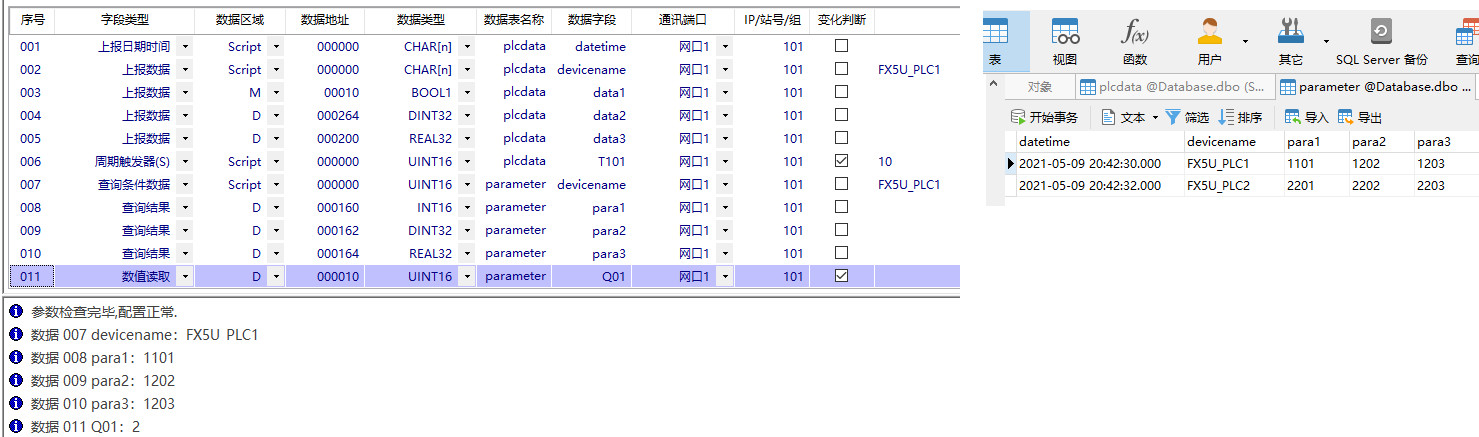Uncheck 变化判断 checkbox in row 006
Viewport: 1479px width, 437px height.
tap(841, 161)
